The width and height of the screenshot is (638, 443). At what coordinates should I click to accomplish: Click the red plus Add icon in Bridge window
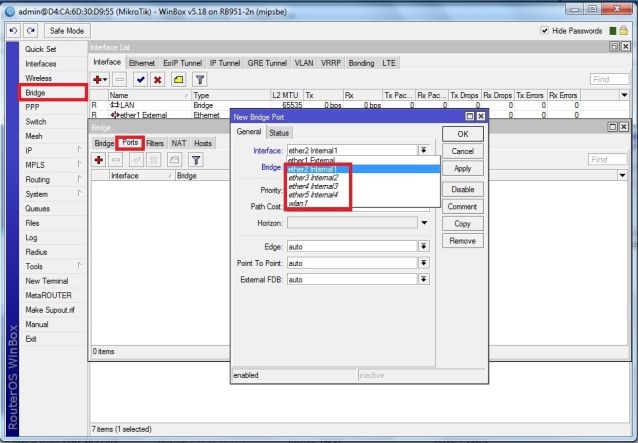(x=98, y=160)
